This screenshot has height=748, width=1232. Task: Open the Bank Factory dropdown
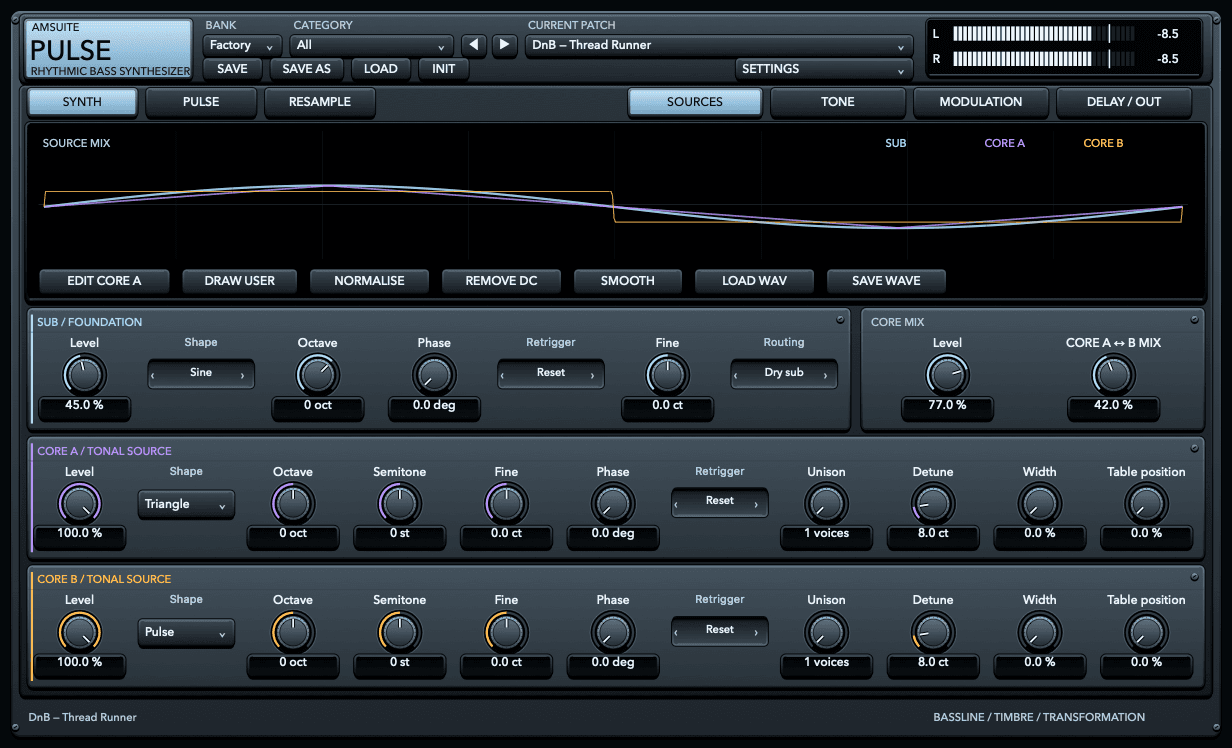click(242, 46)
